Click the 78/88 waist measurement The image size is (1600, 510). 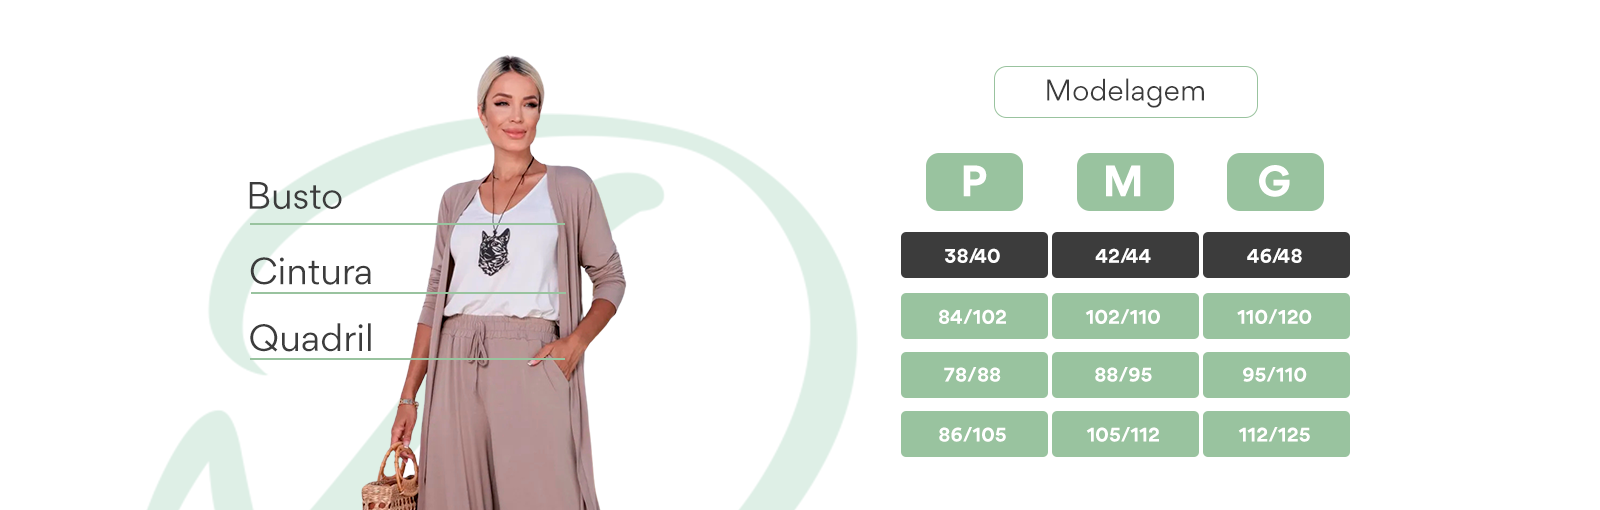tap(974, 375)
